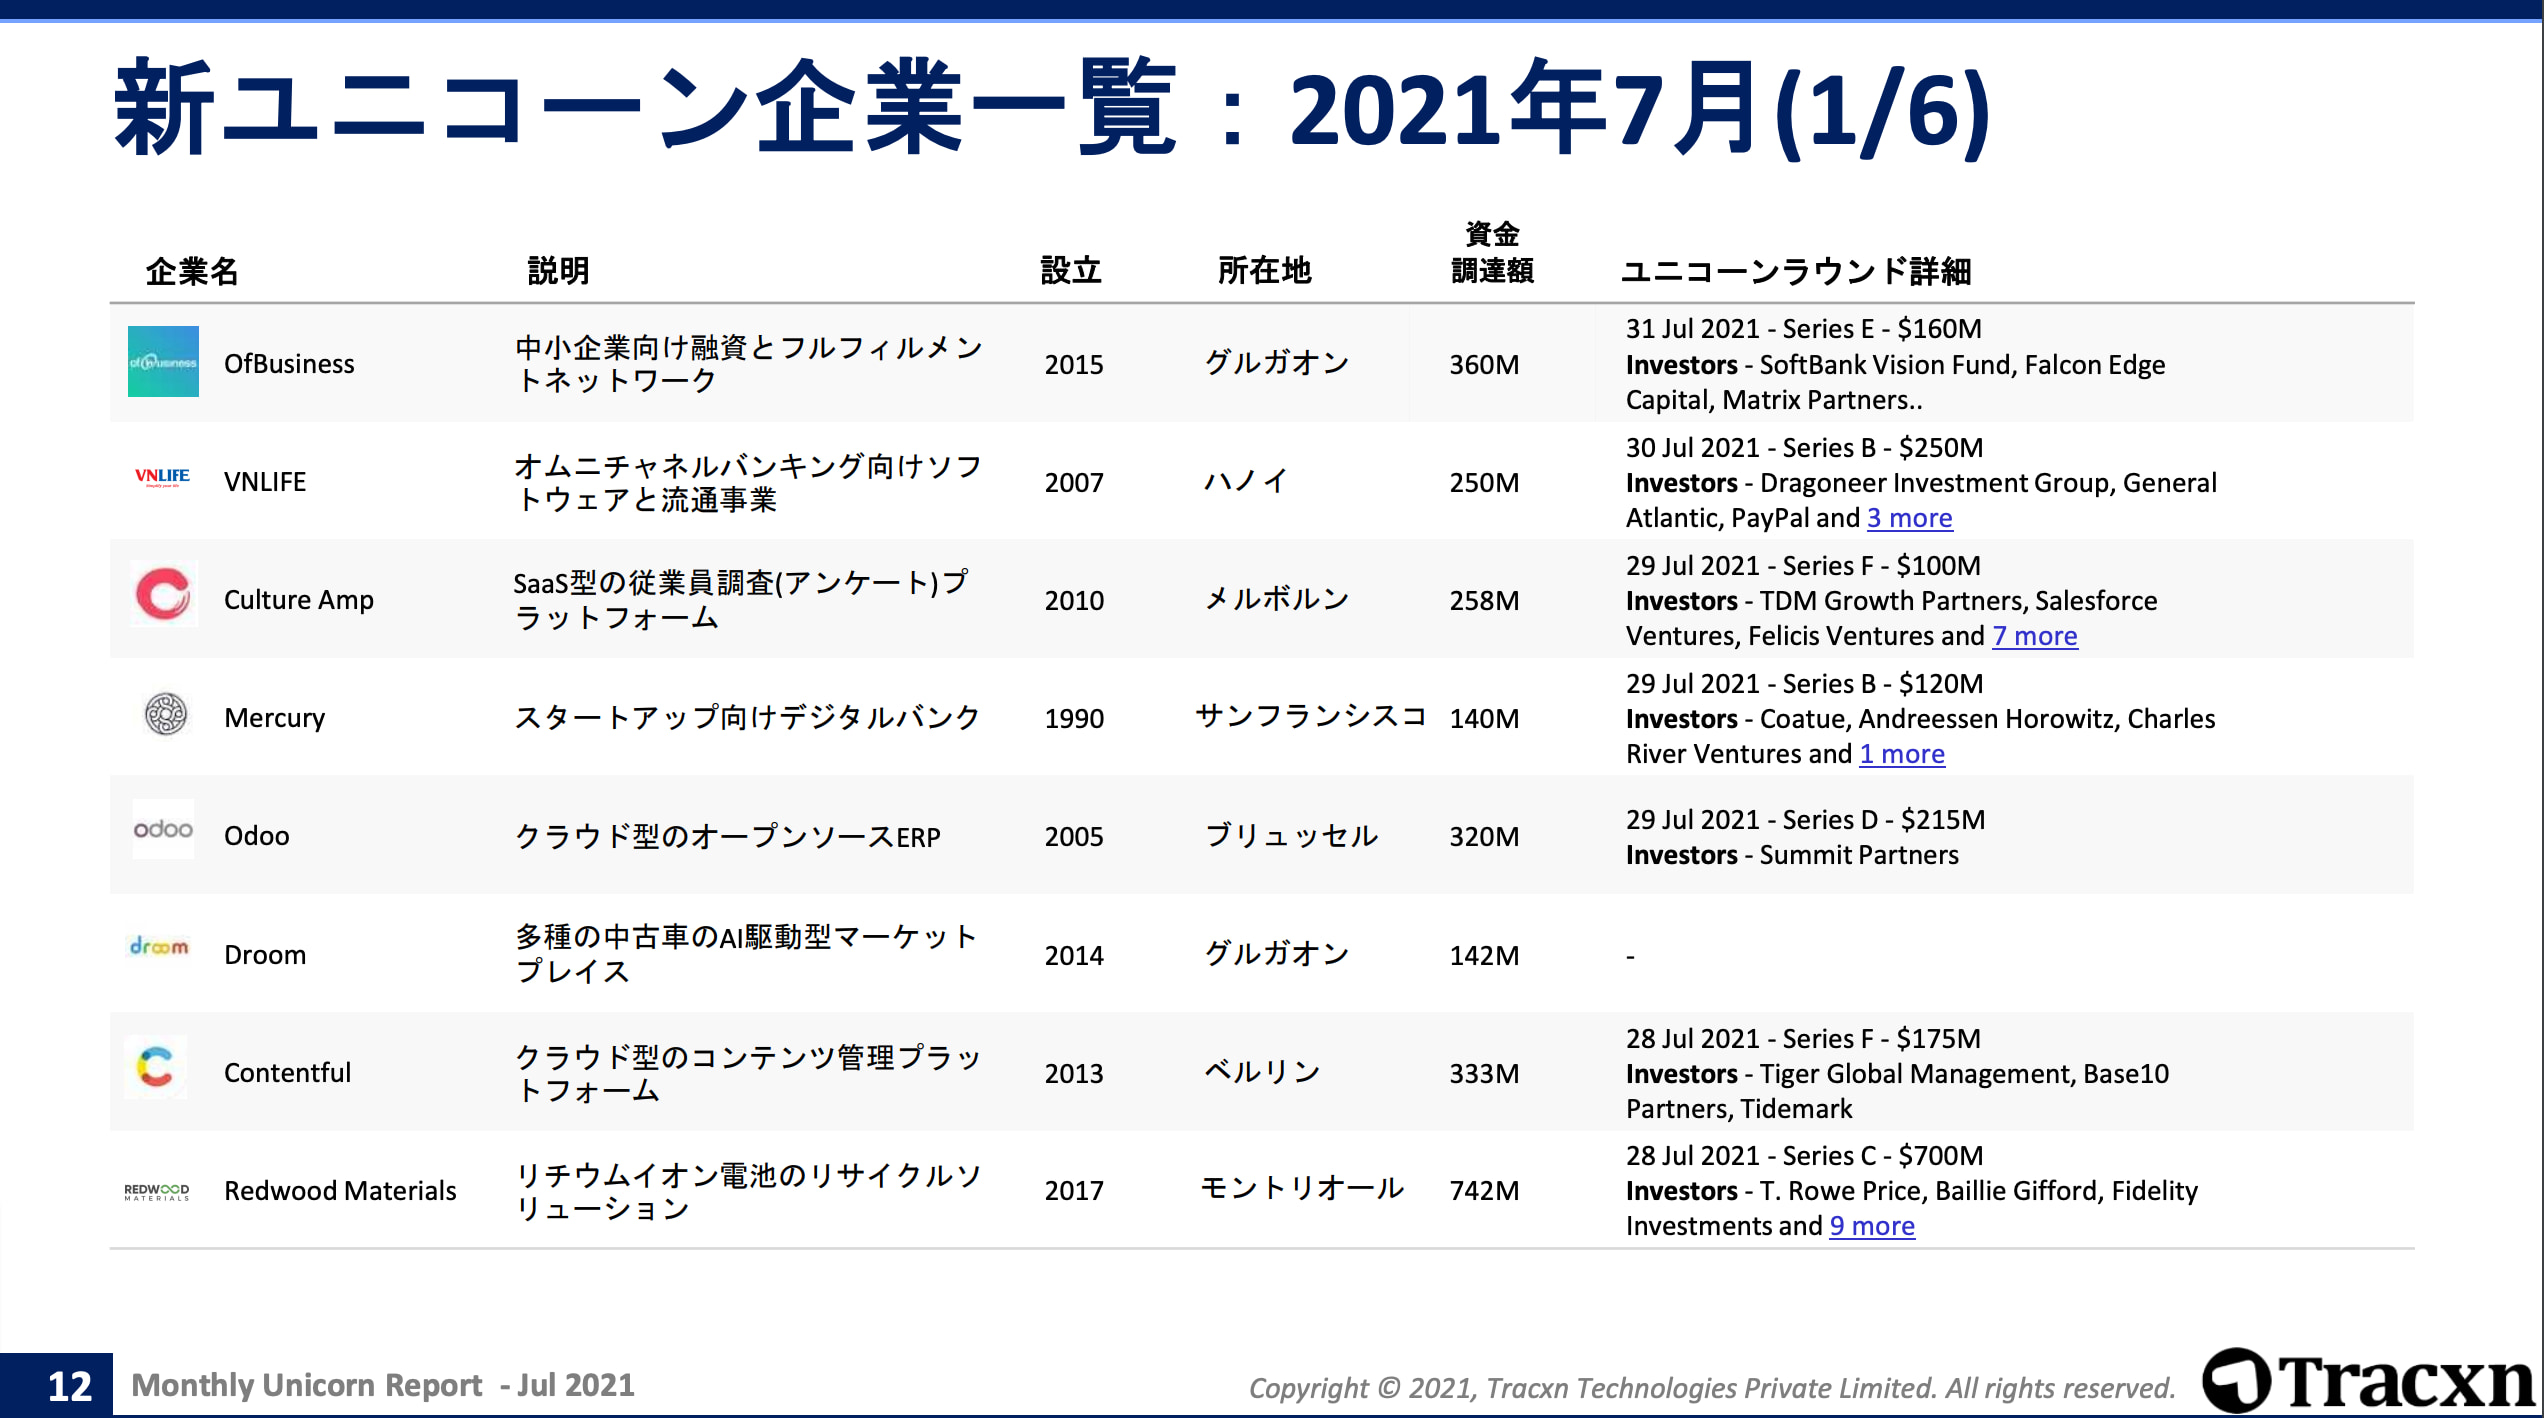
Task: Open the '1 more' investors link for Mercury
Action: click(x=1902, y=754)
